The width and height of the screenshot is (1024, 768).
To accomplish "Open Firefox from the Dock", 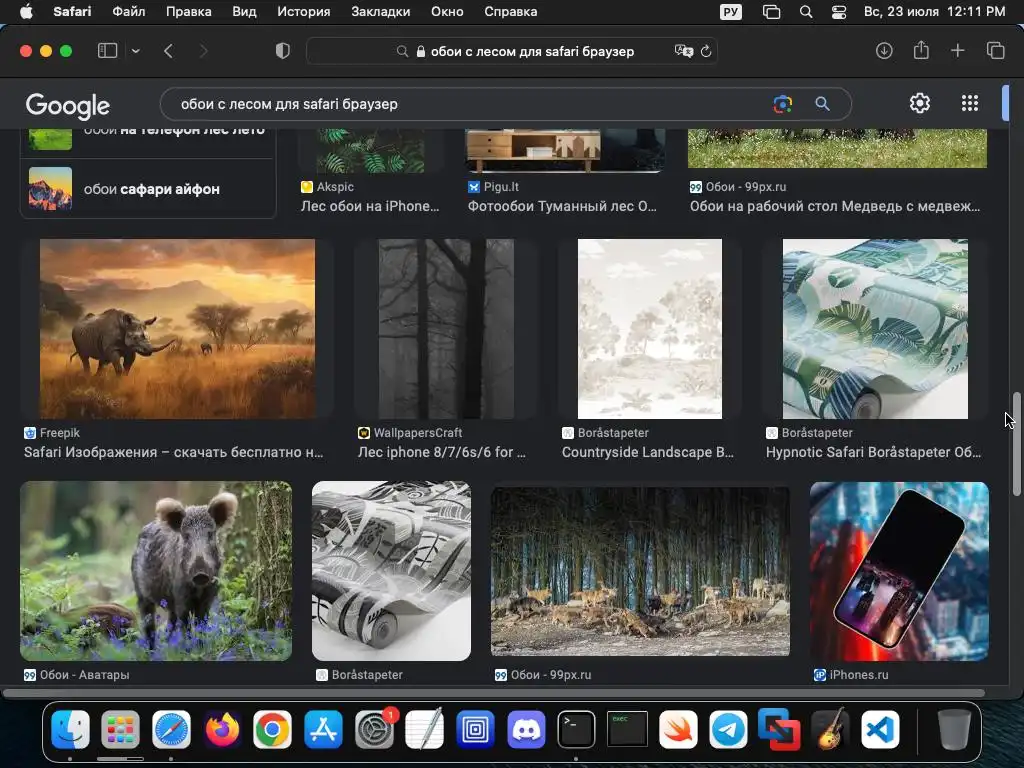I will [x=222, y=729].
